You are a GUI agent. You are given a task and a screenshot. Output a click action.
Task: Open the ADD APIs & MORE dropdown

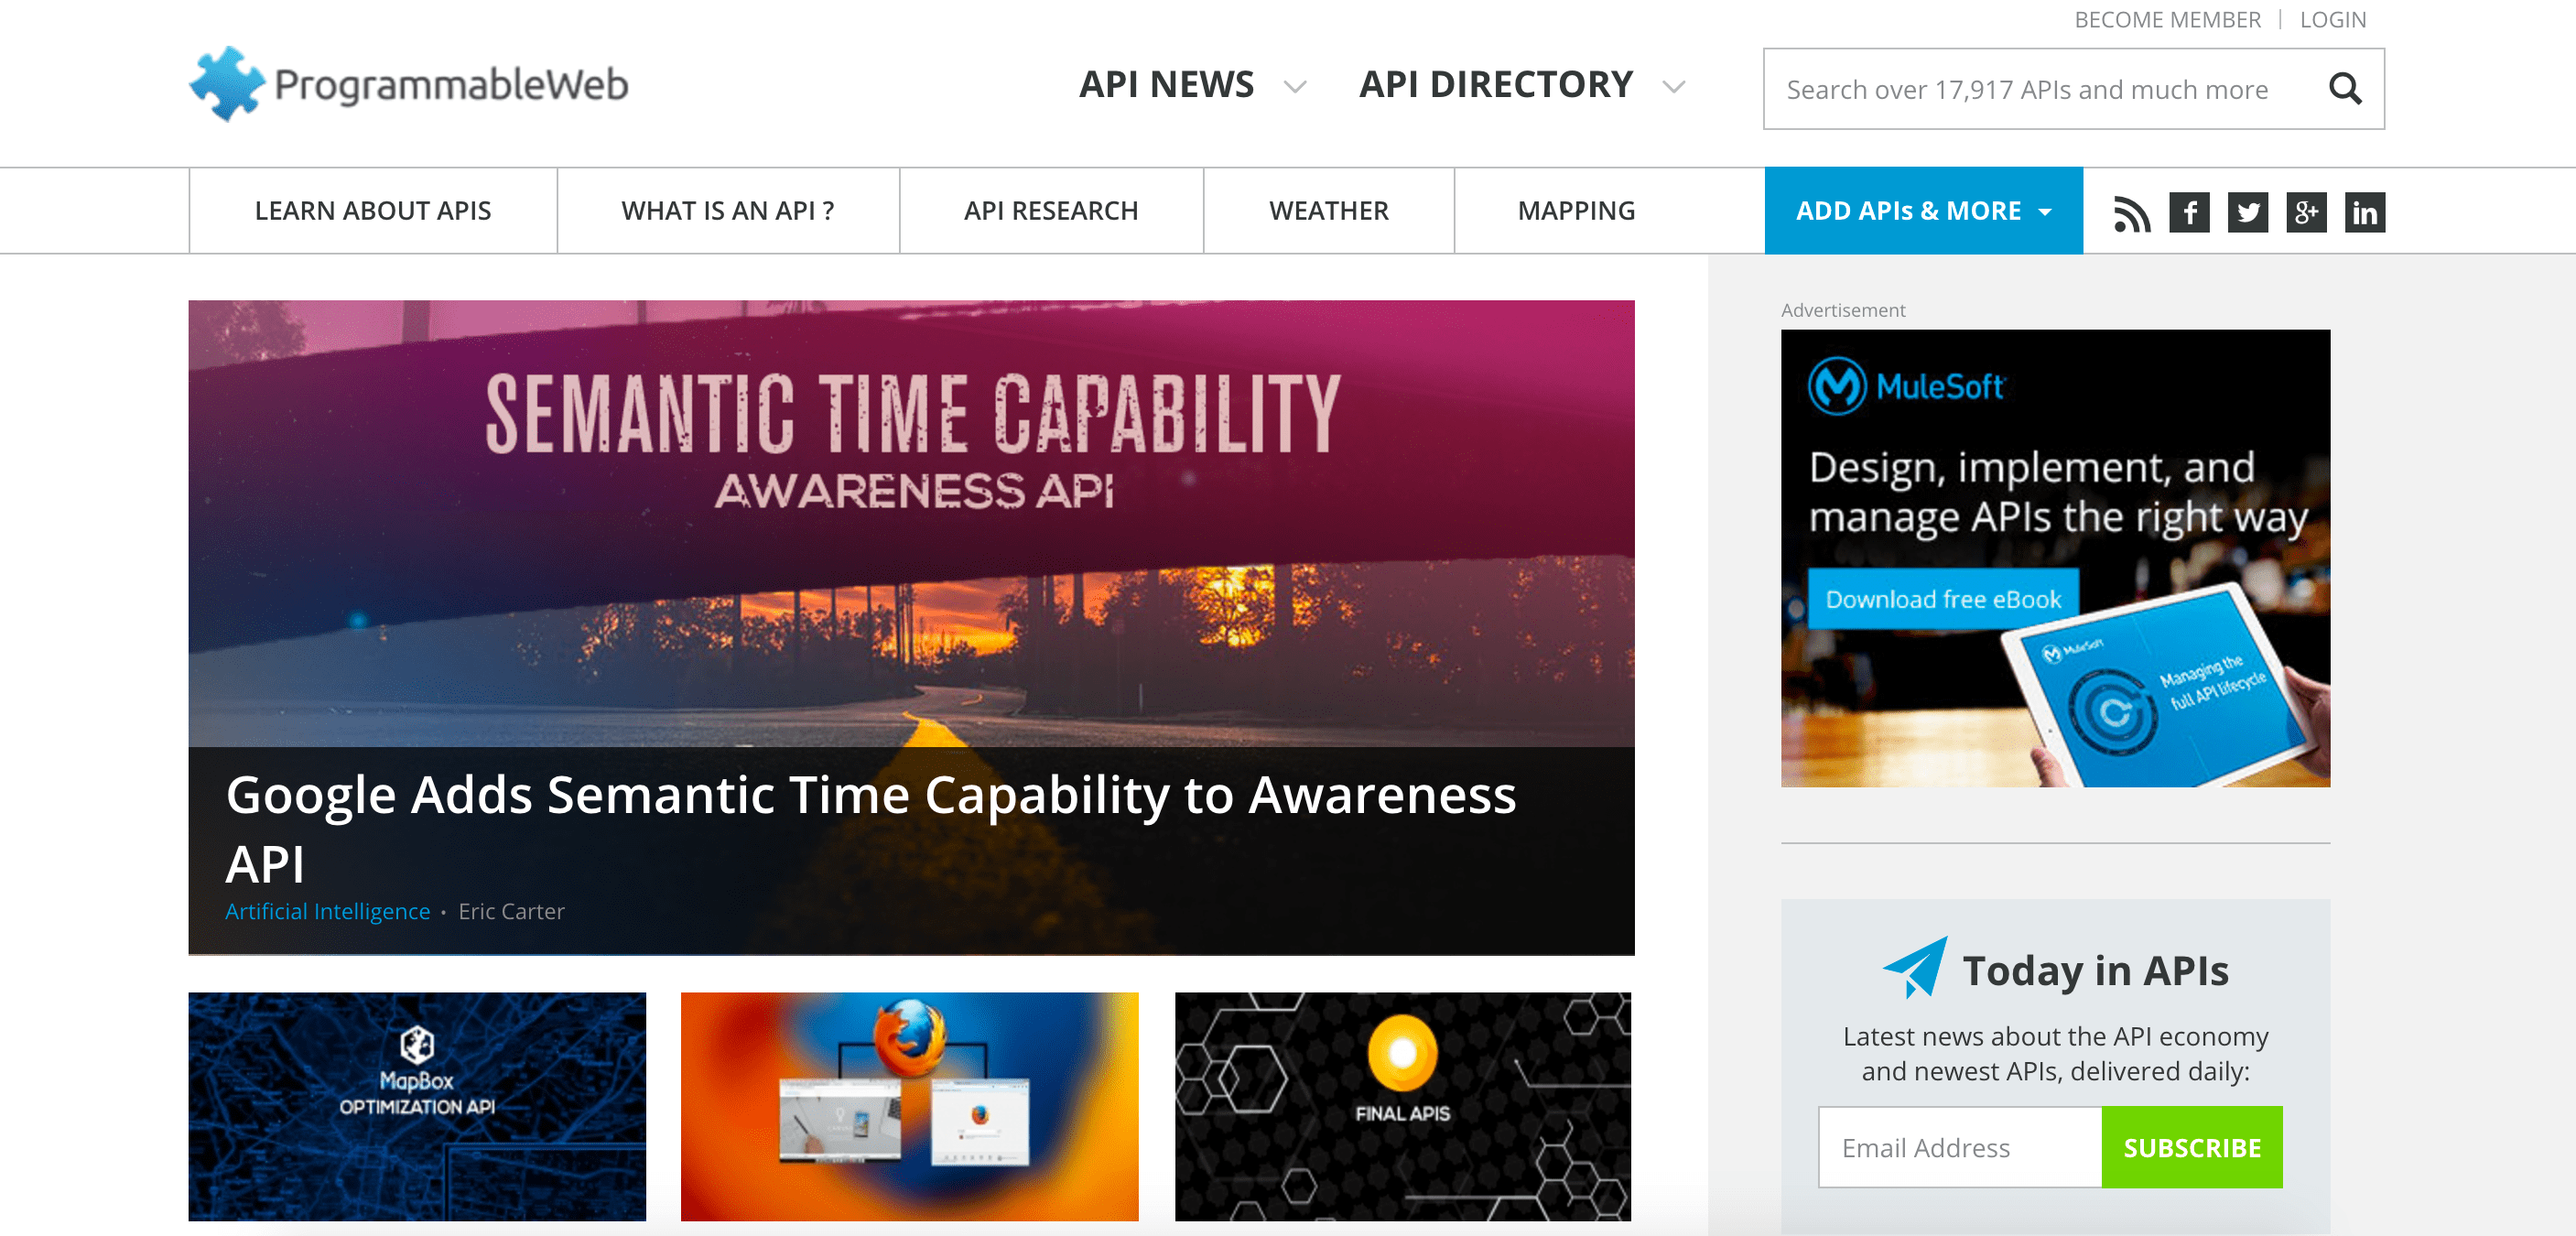tap(1923, 211)
